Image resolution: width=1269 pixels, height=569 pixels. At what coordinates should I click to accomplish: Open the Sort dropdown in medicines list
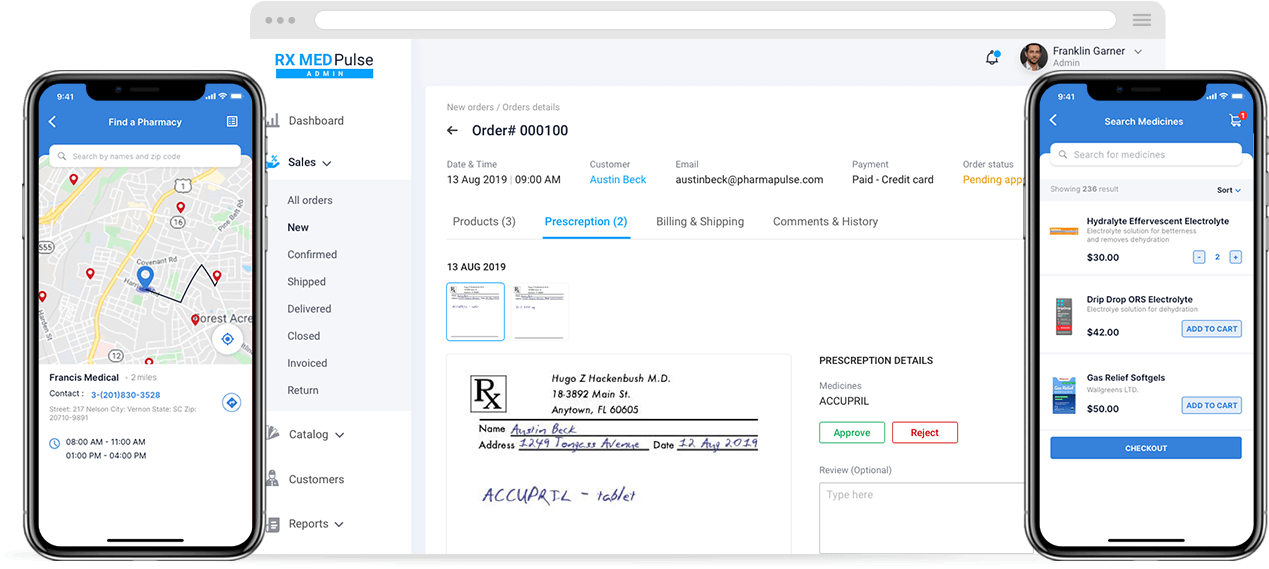click(1228, 190)
